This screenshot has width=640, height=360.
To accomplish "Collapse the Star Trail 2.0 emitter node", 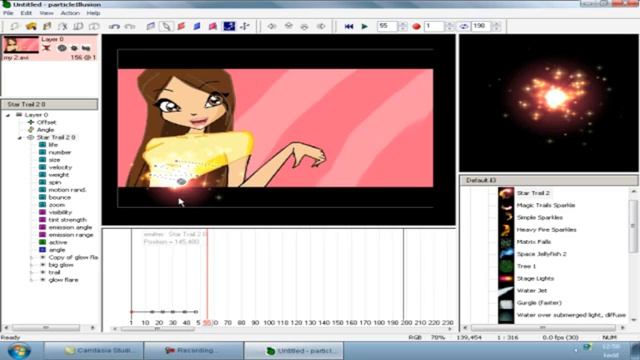I will point(19,138).
